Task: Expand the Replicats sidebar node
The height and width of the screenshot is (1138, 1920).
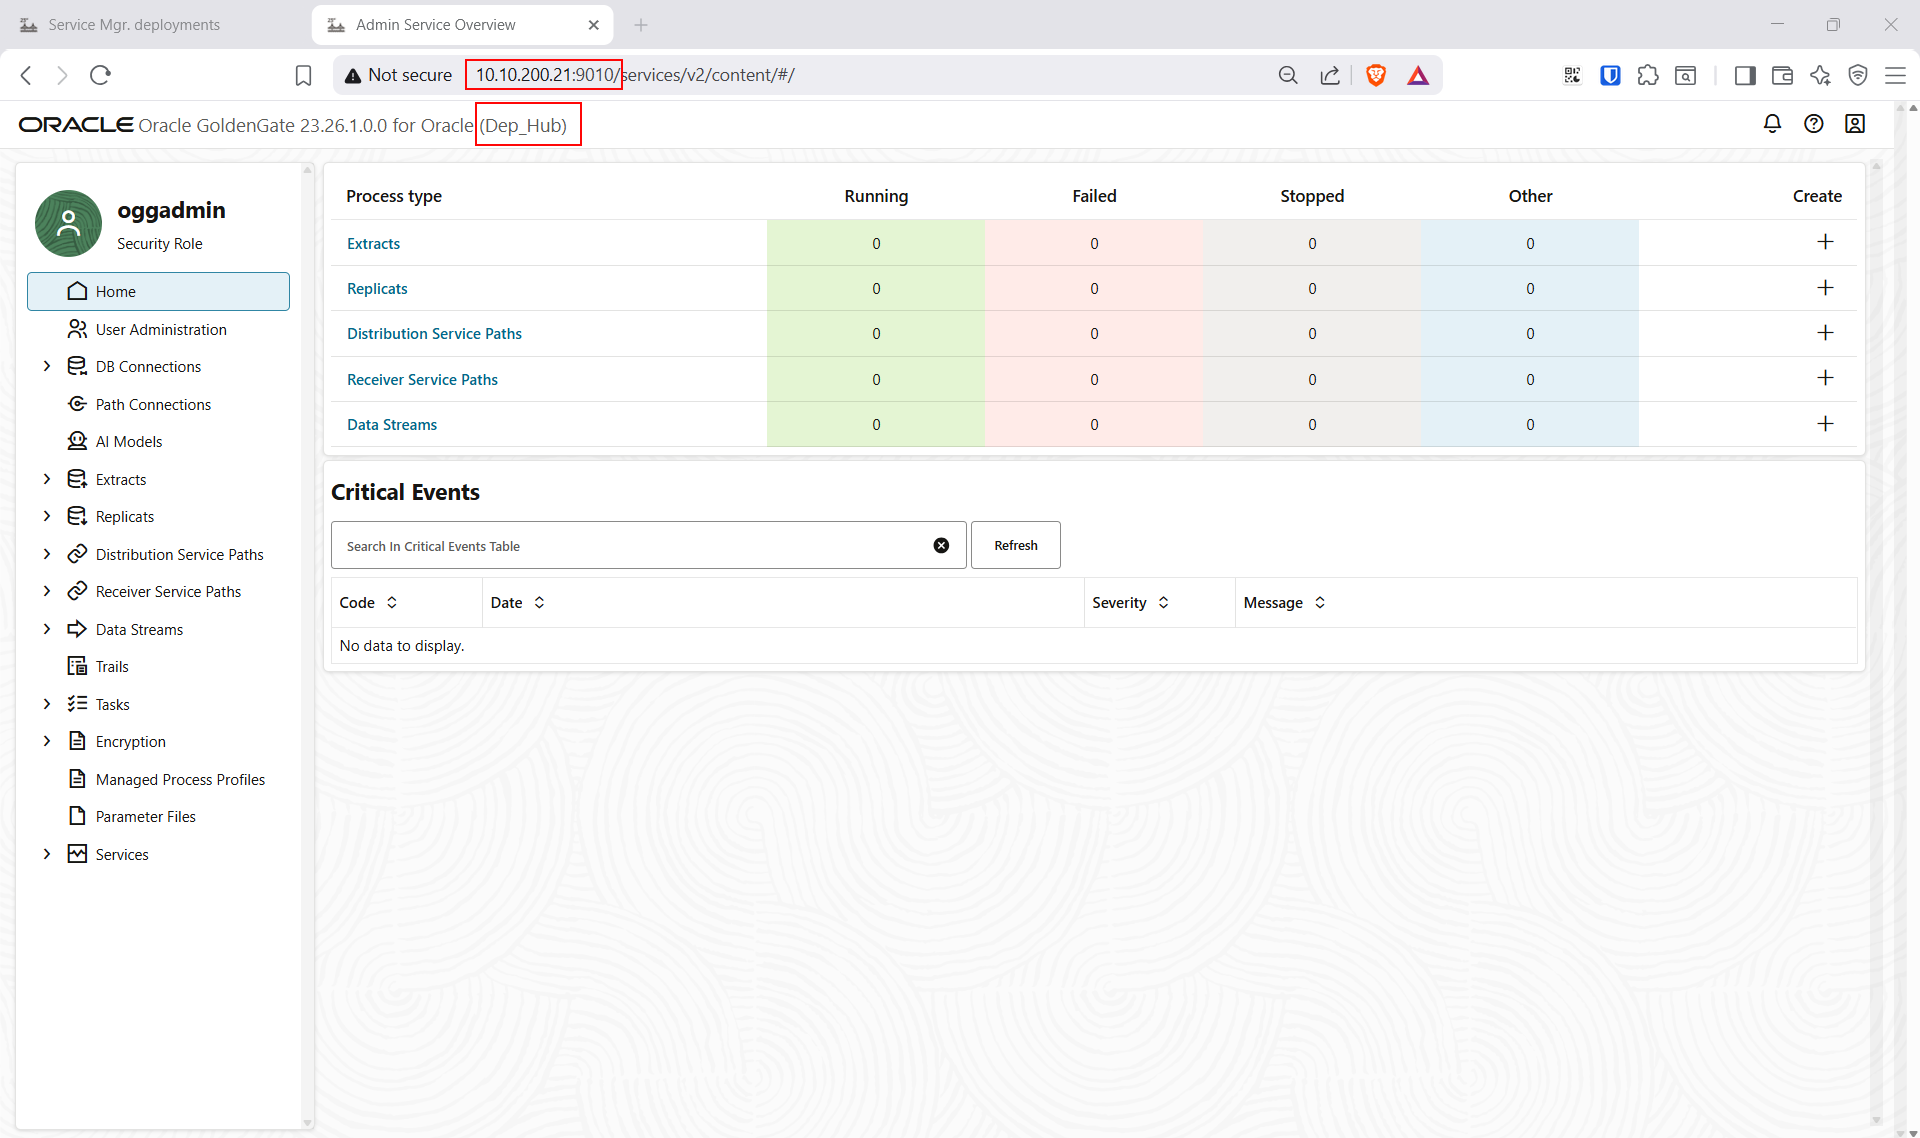Action: (47, 516)
